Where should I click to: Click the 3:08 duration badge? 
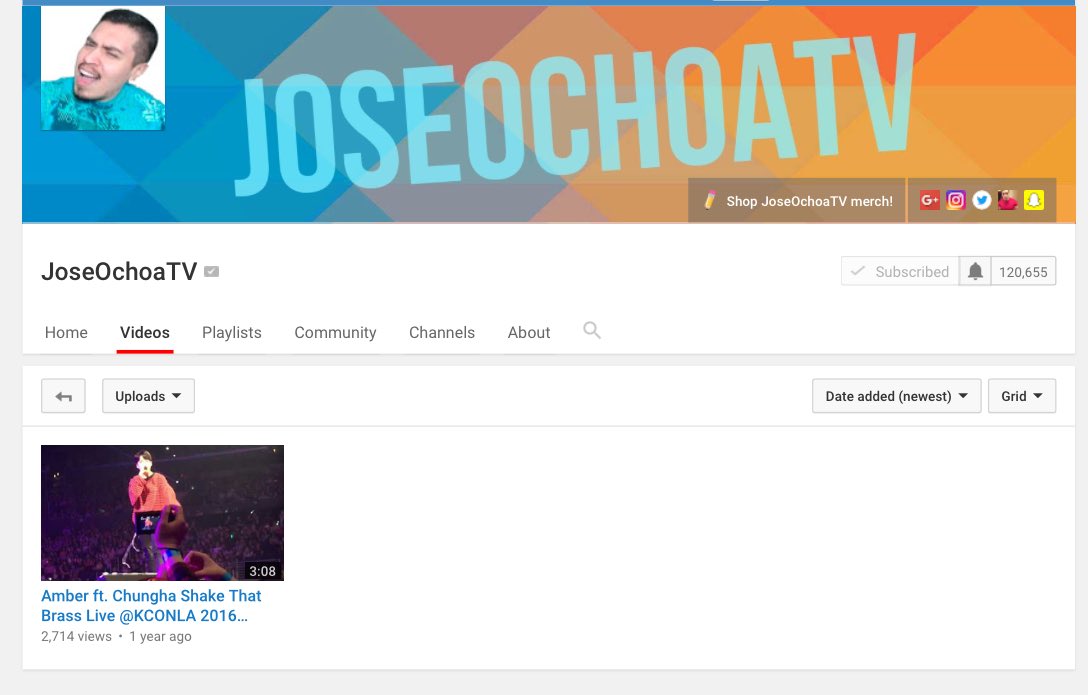point(262,571)
